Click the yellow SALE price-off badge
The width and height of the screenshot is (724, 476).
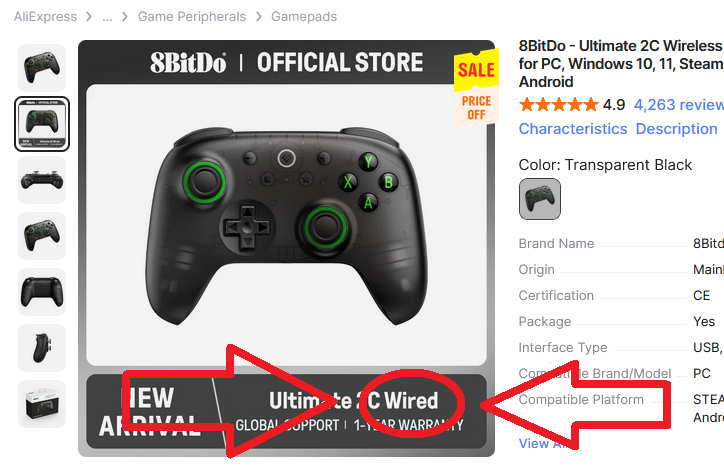pos(477,88)
